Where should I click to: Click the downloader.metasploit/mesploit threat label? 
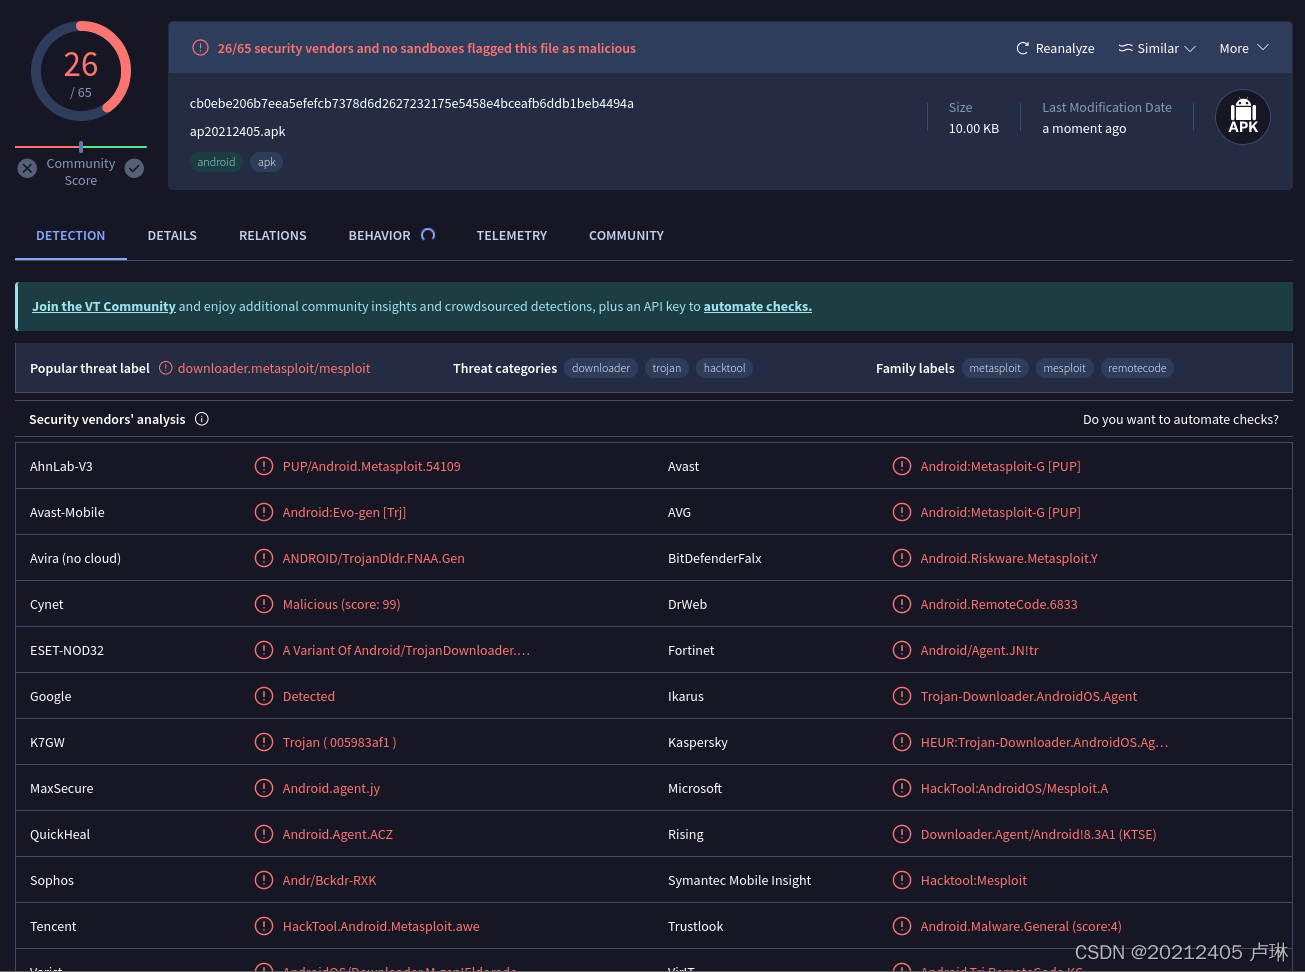pyautogui.click(x=274, y=368)
